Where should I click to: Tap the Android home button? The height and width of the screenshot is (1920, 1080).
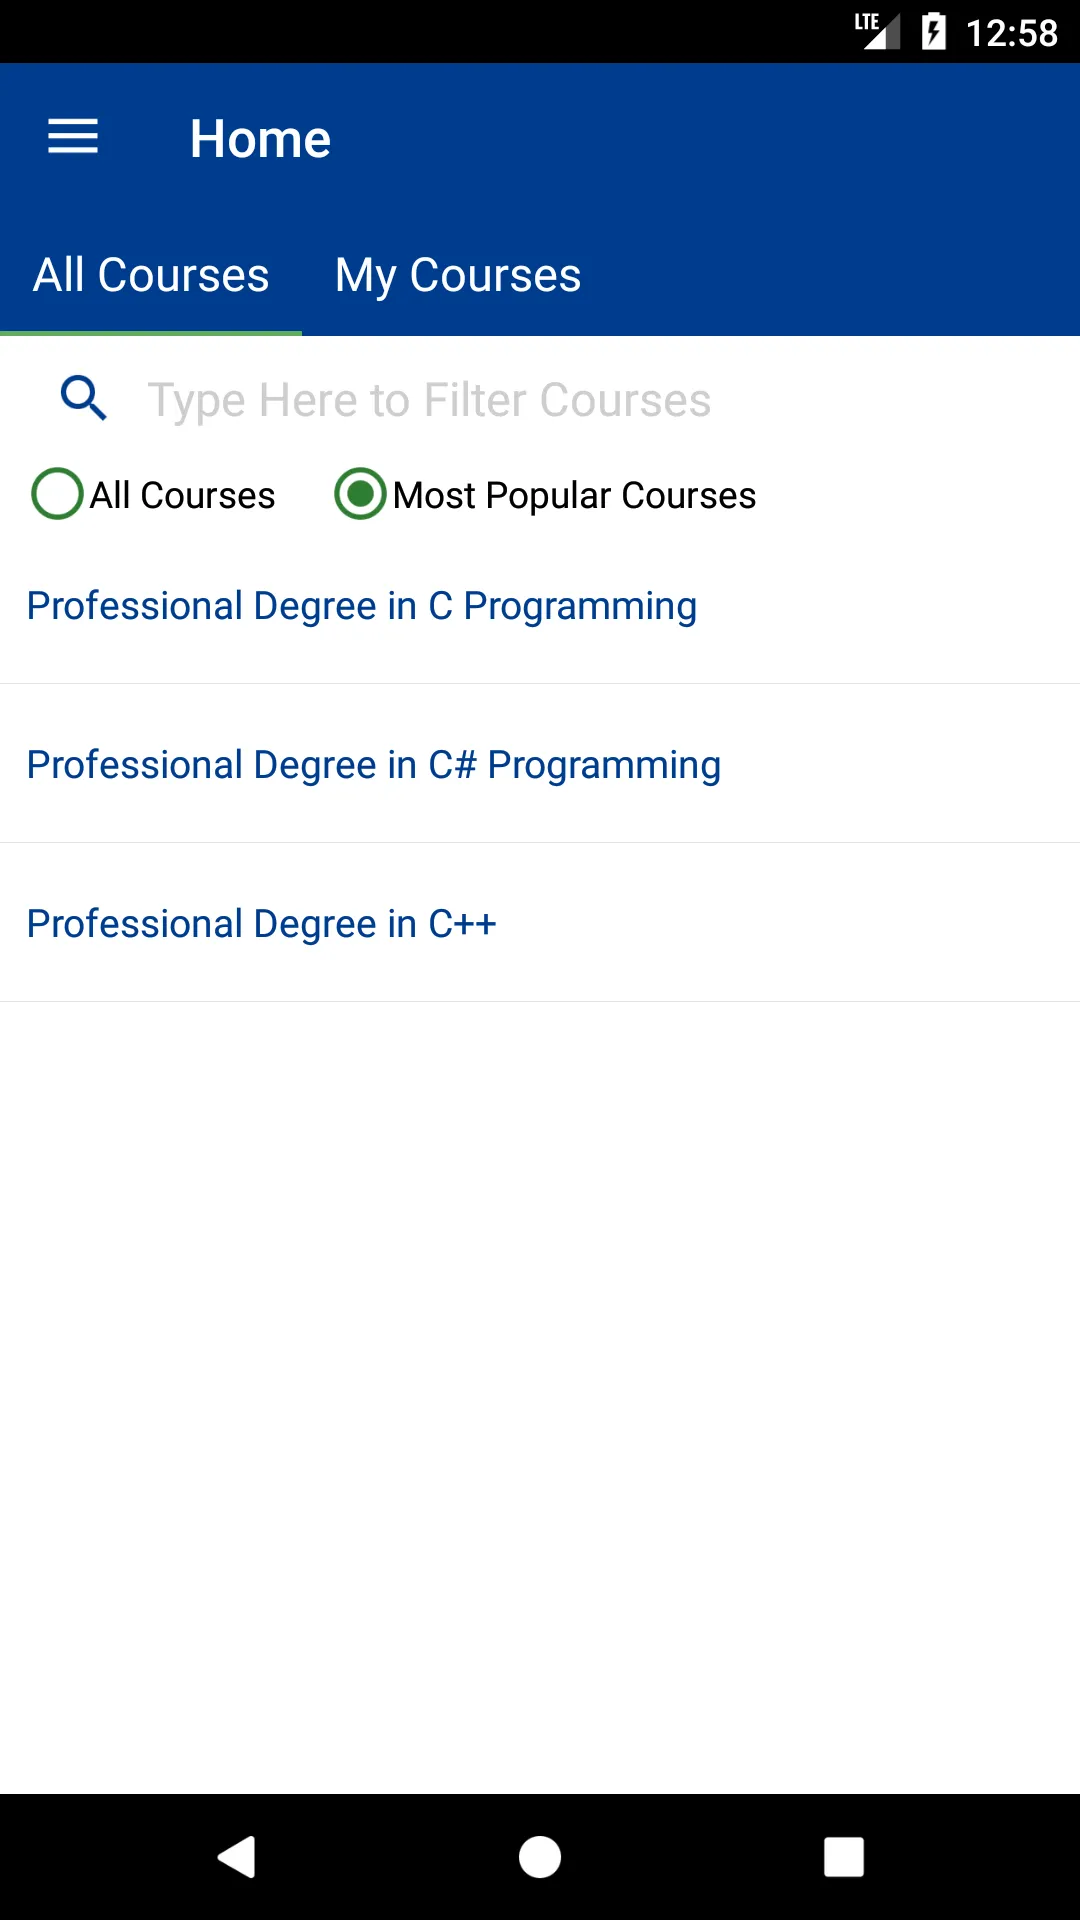pyautogui.click(x=540, y=1857)
